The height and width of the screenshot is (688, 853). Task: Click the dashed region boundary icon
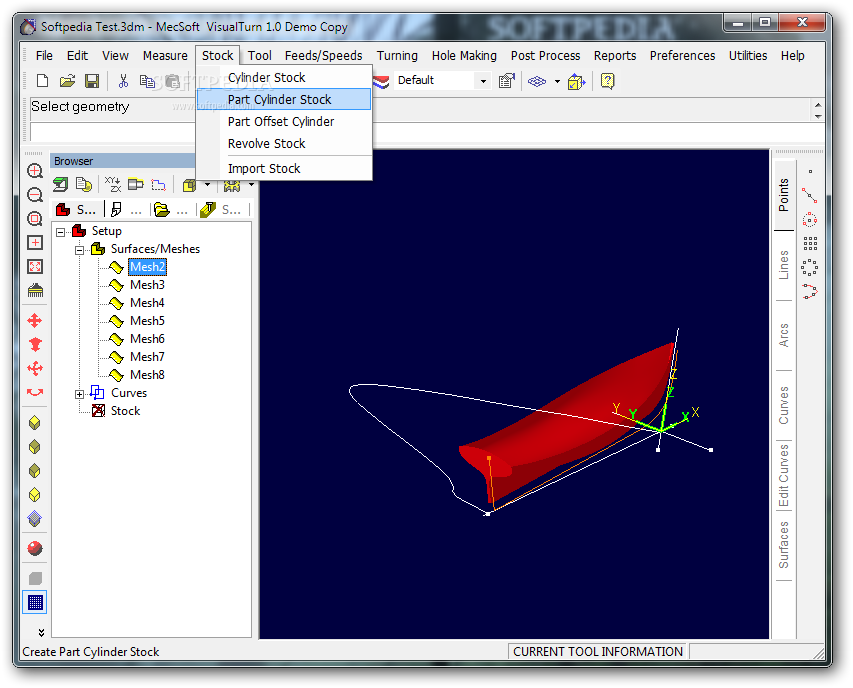158,185
